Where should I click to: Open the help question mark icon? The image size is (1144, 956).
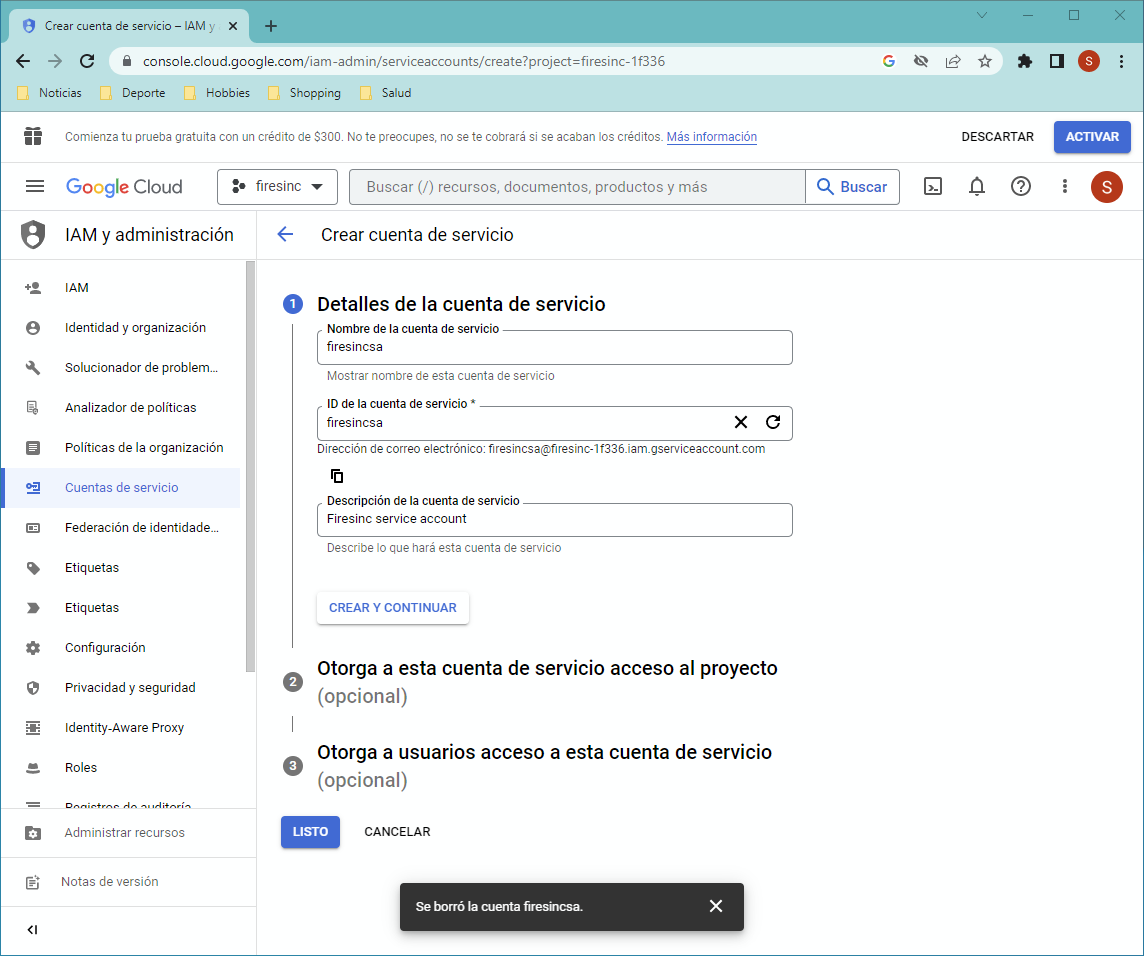click(x=1021, y=187)
